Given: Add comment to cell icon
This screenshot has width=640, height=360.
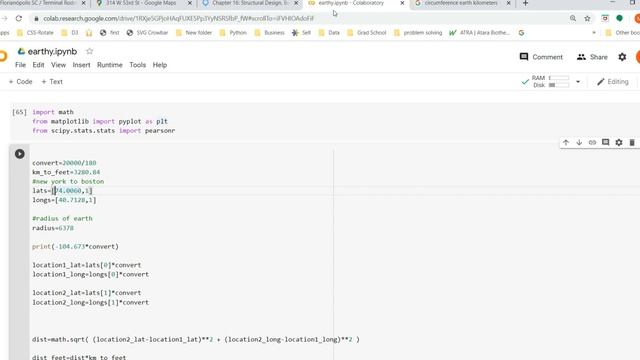Looking at the screenshot, I should pyautogui.click(x=606, y=142).
